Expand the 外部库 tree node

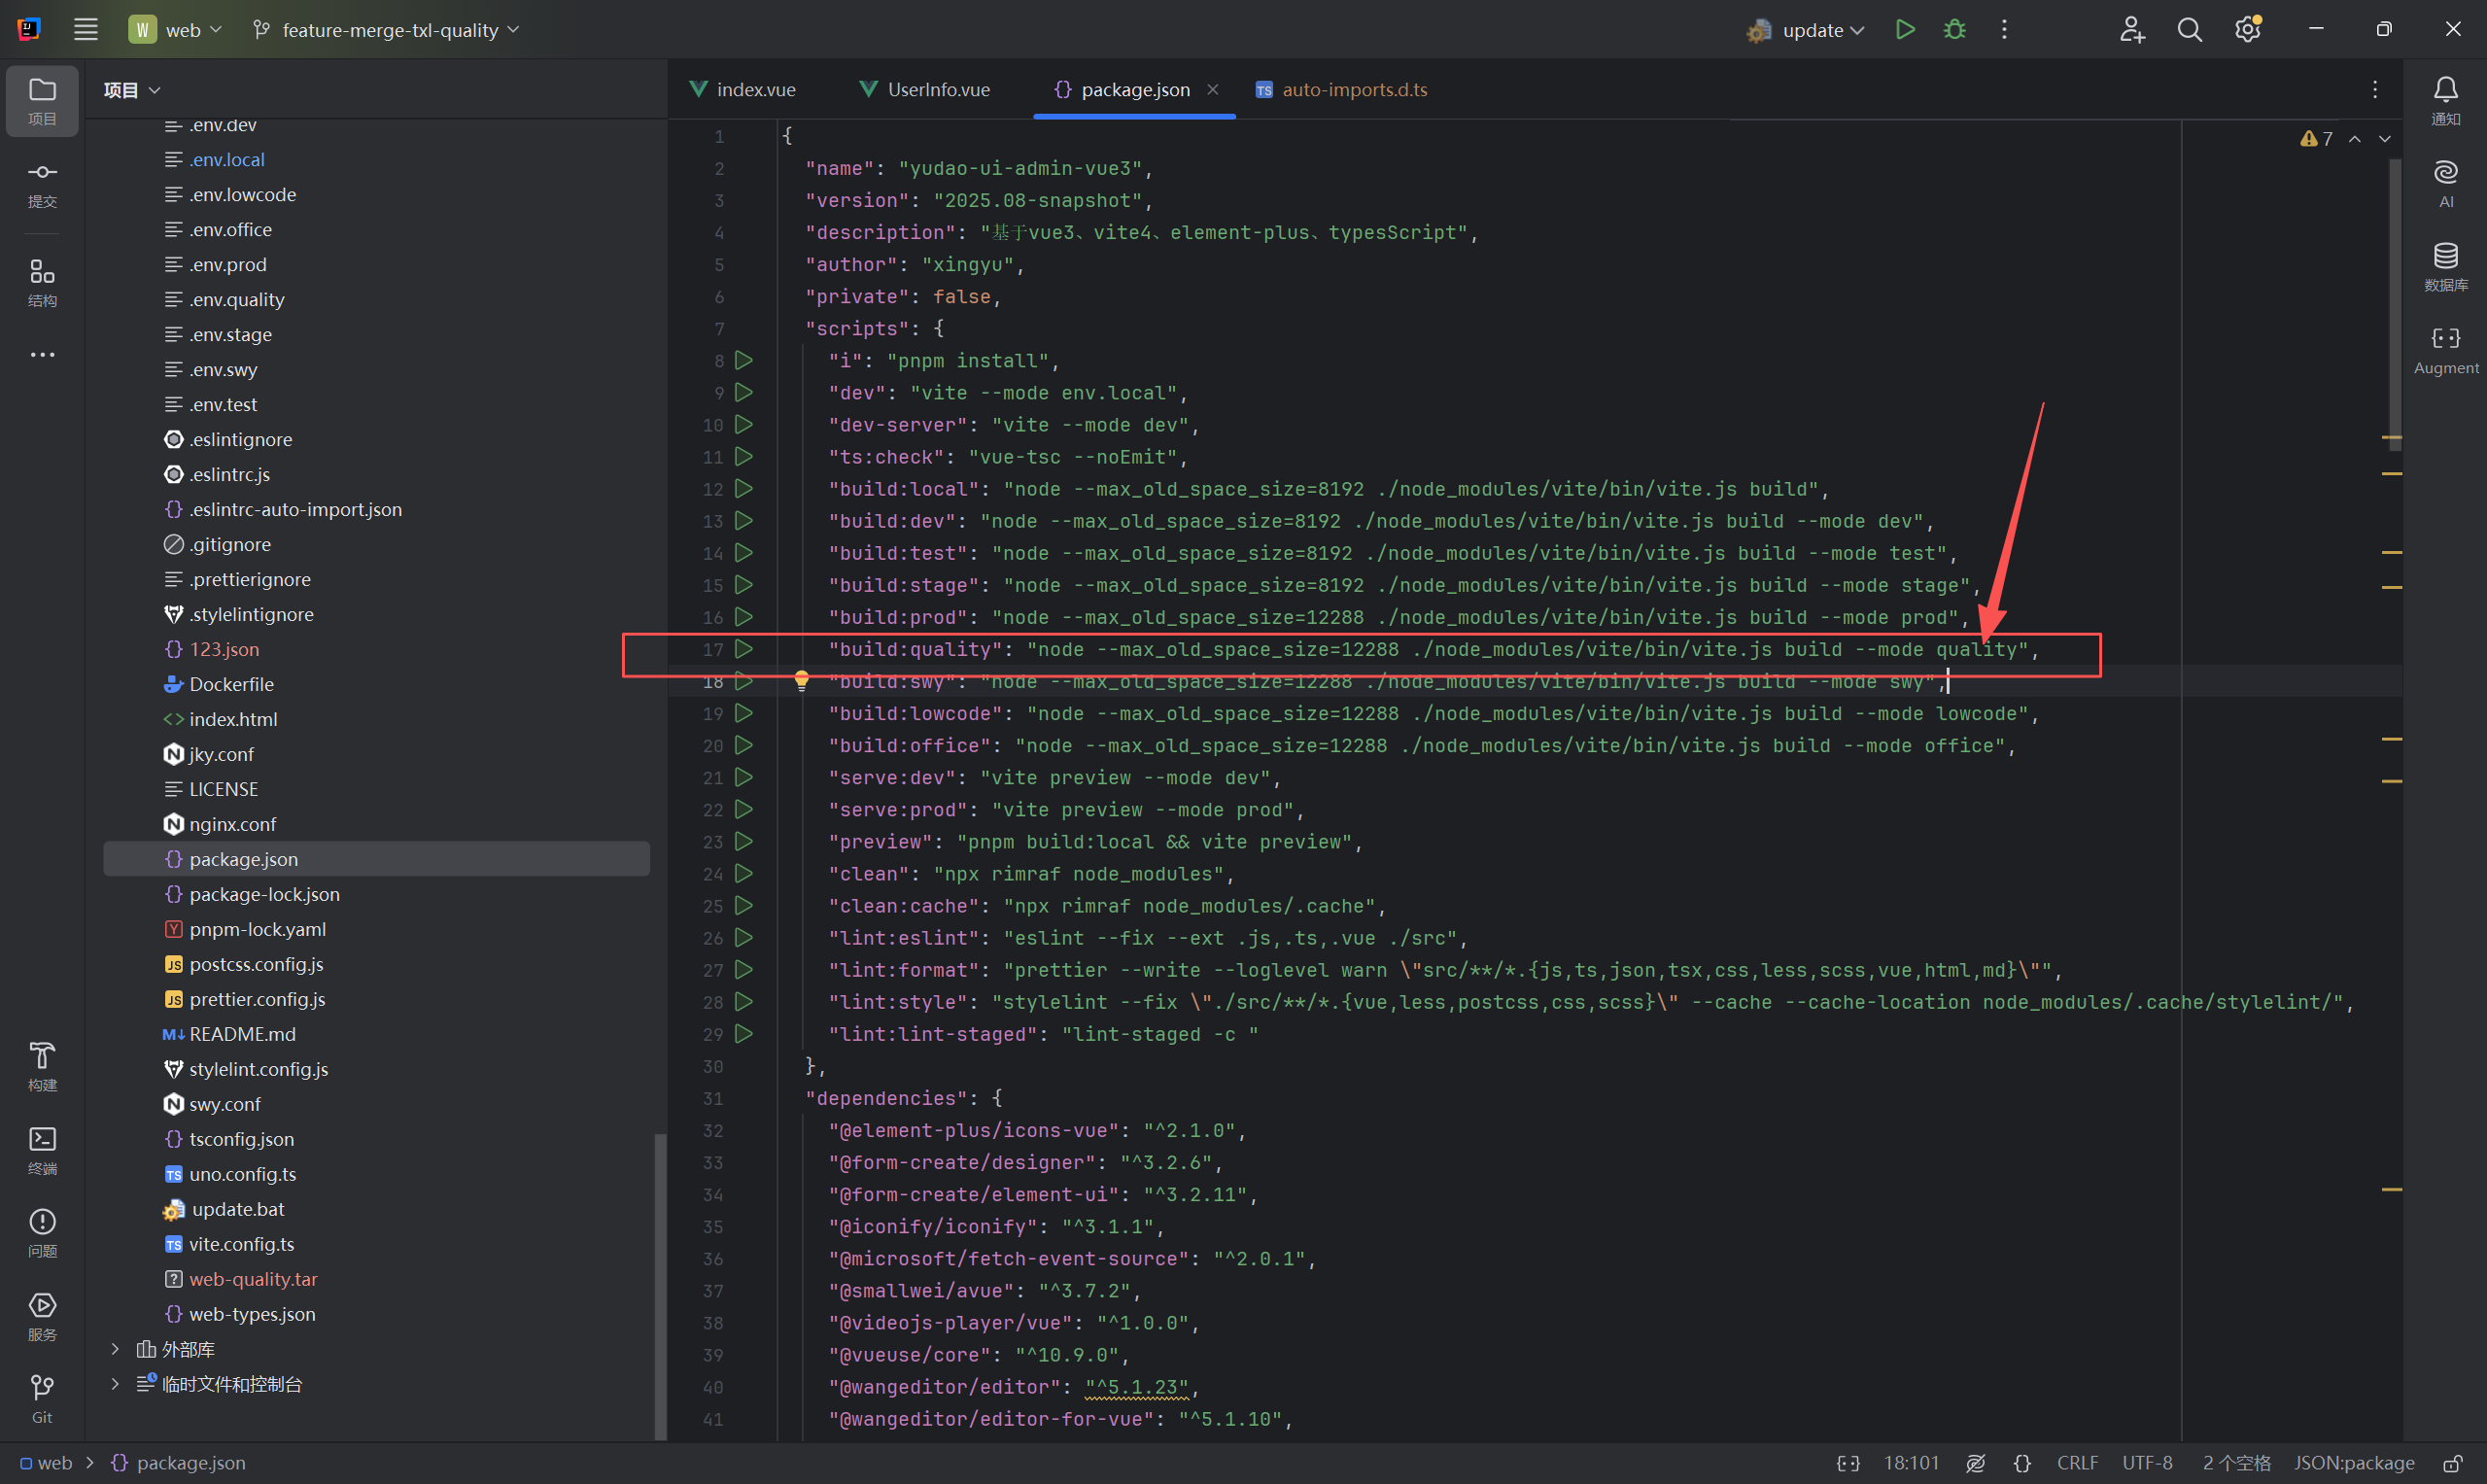tap(115, 1349)
